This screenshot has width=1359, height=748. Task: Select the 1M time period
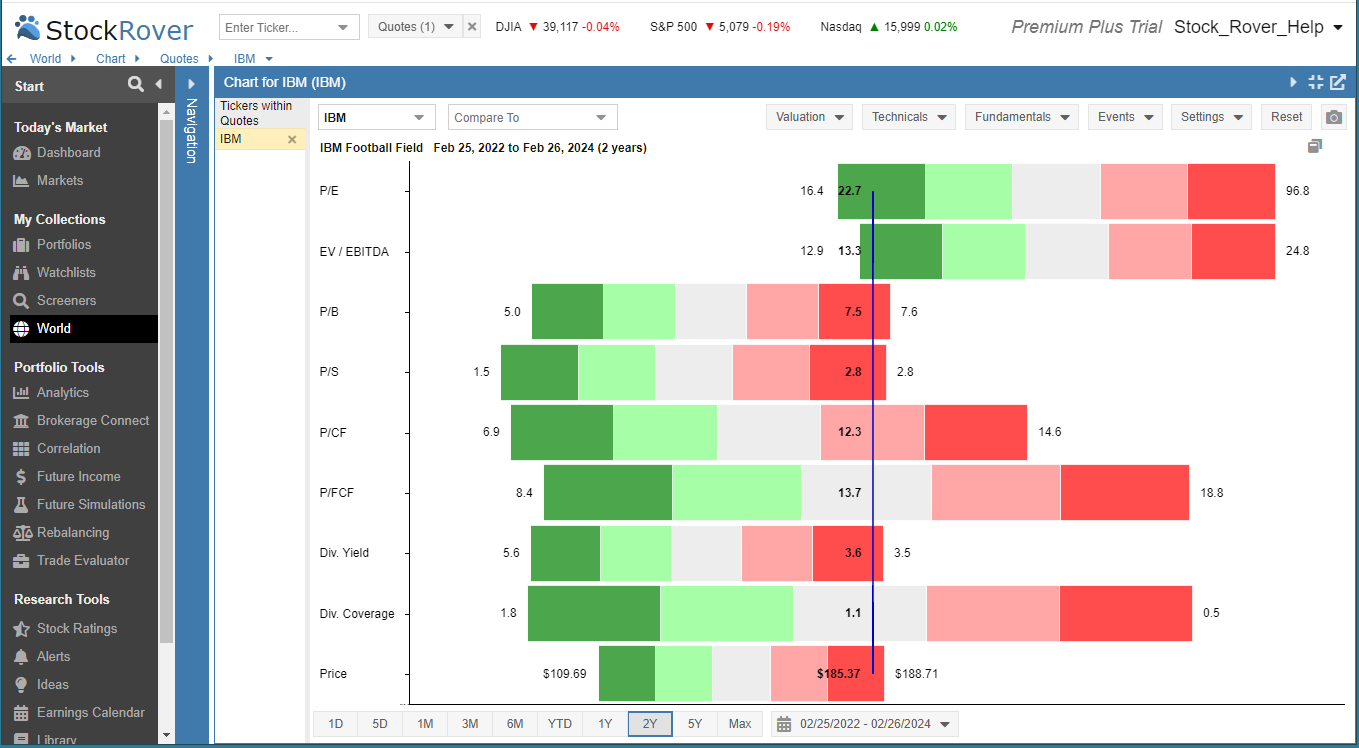425,724
